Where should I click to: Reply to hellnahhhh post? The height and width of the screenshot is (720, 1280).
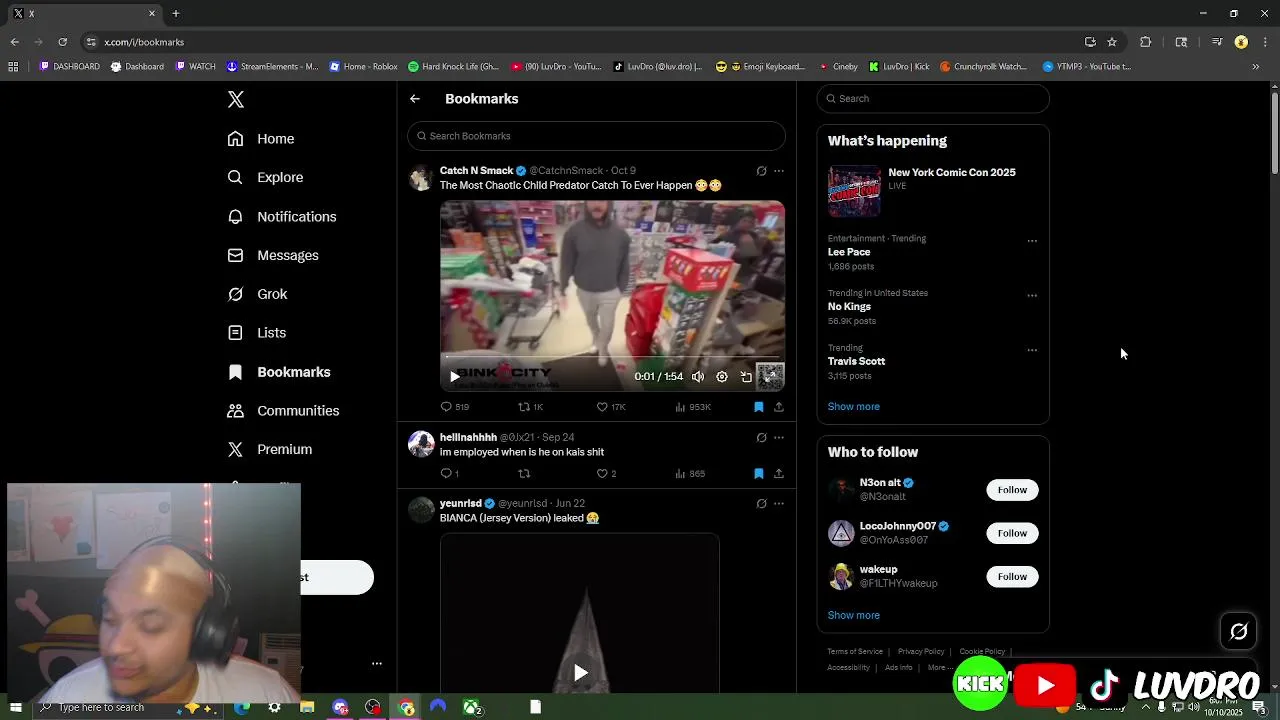pyautogui.click(x=450, y=474)
